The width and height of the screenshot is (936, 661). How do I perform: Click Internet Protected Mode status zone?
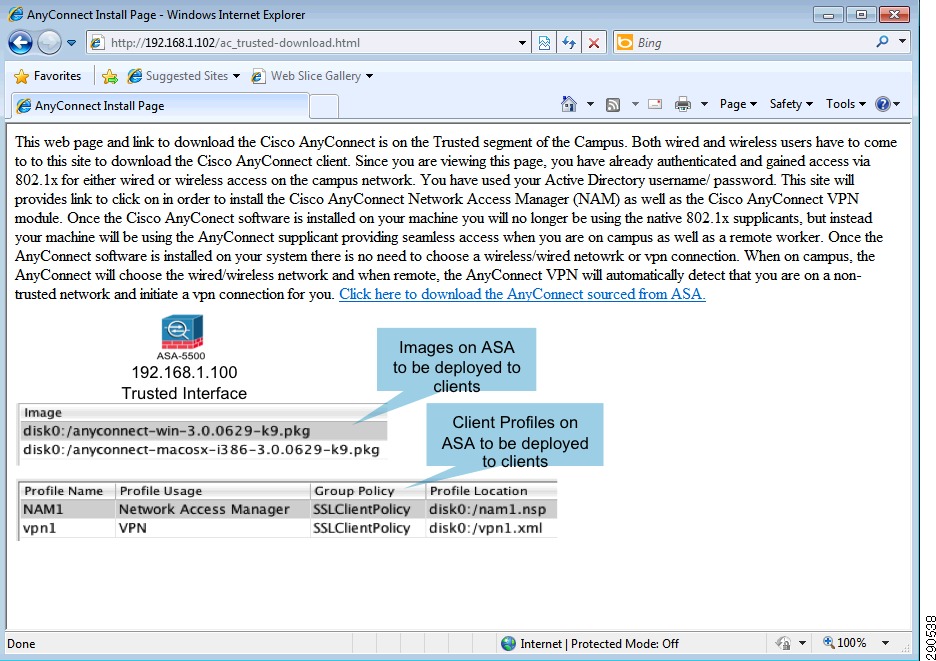(x=590, y=644)
